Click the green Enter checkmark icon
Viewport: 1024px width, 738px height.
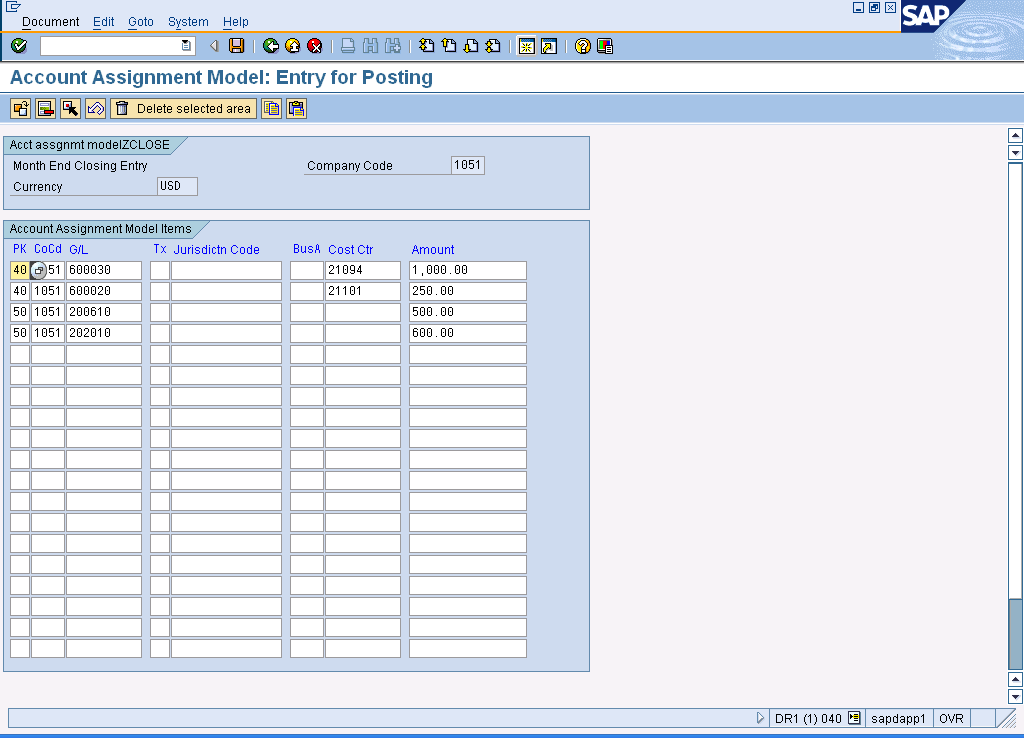[19, 46]
